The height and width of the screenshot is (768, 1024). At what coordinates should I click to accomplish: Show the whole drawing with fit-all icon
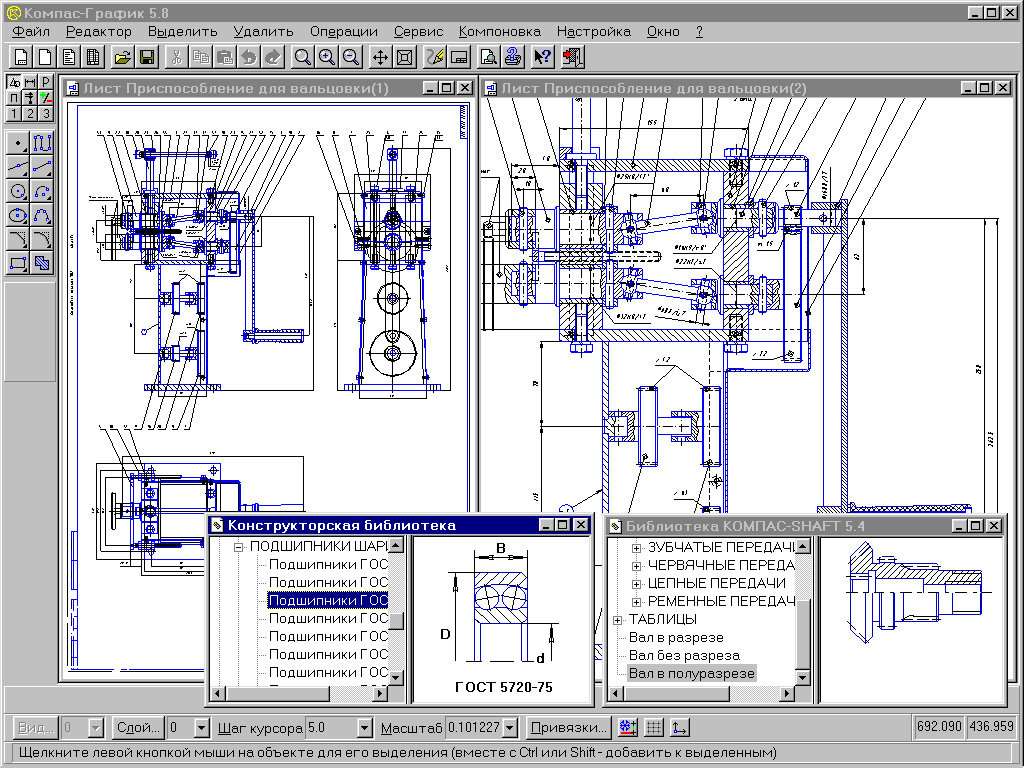[x=405, y=57]
